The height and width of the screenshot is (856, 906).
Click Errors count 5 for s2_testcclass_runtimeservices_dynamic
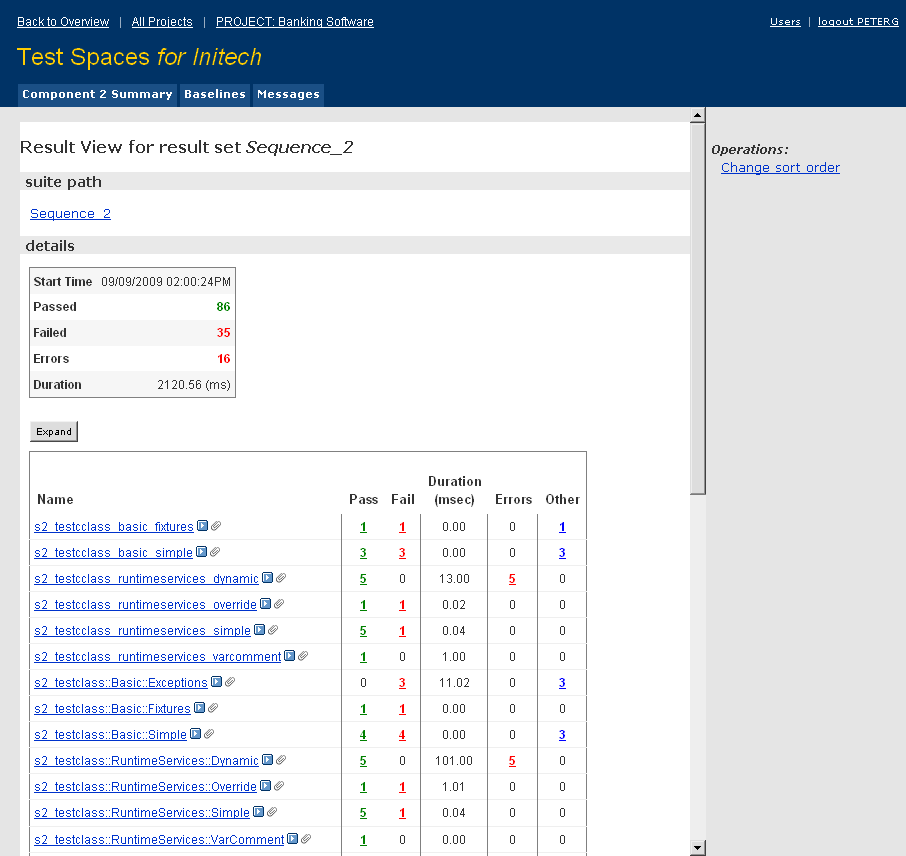coord(512,579)
